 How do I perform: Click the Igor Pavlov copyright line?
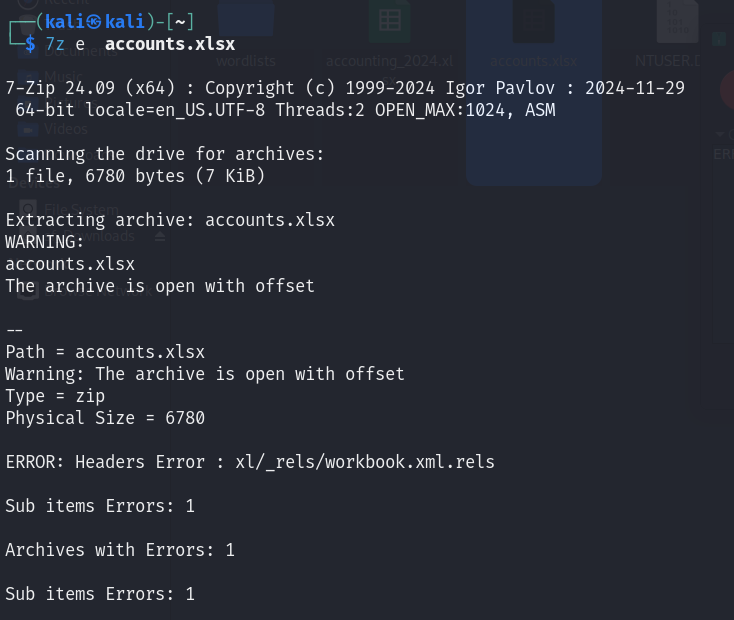pos(345,88)
